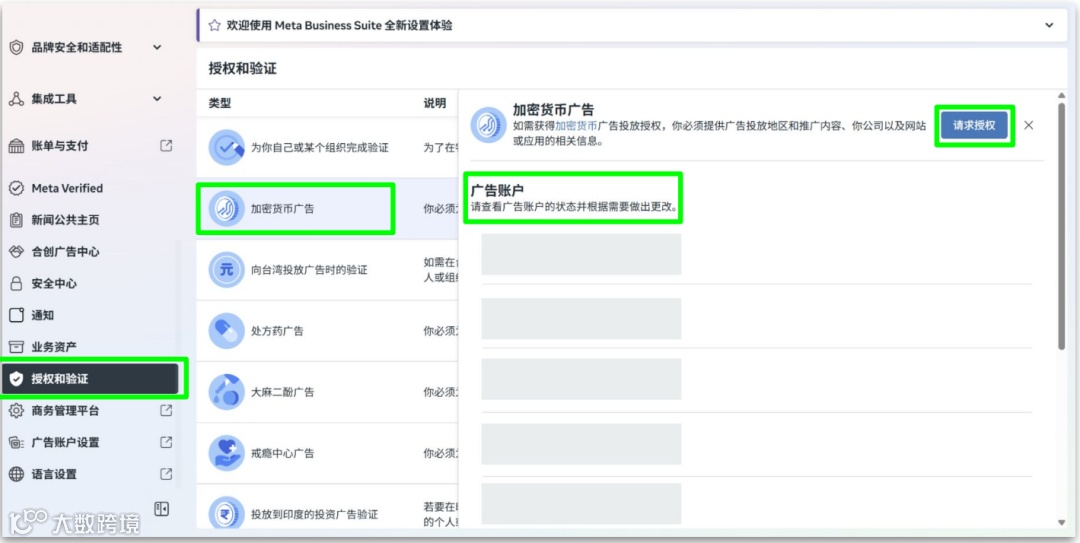Image resolution: width=1080 pixels, height=543 pixels.
Task: Click the 戒瘾中心 heart hand icon
Action: point(227,453)
